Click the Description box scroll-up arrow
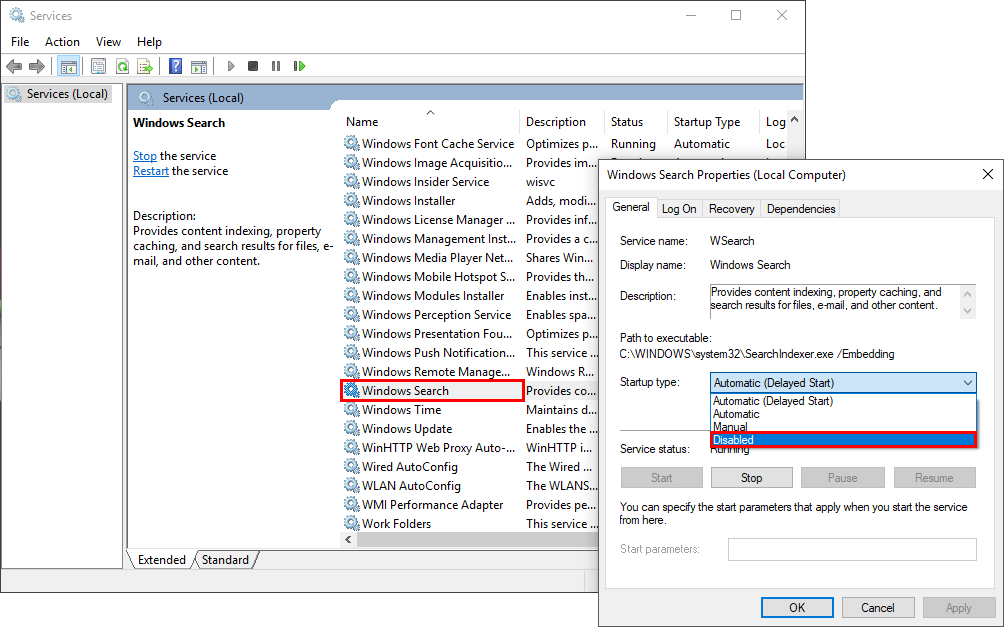The height and width of the screenshot is (627, 1004). tap(968, 294)
